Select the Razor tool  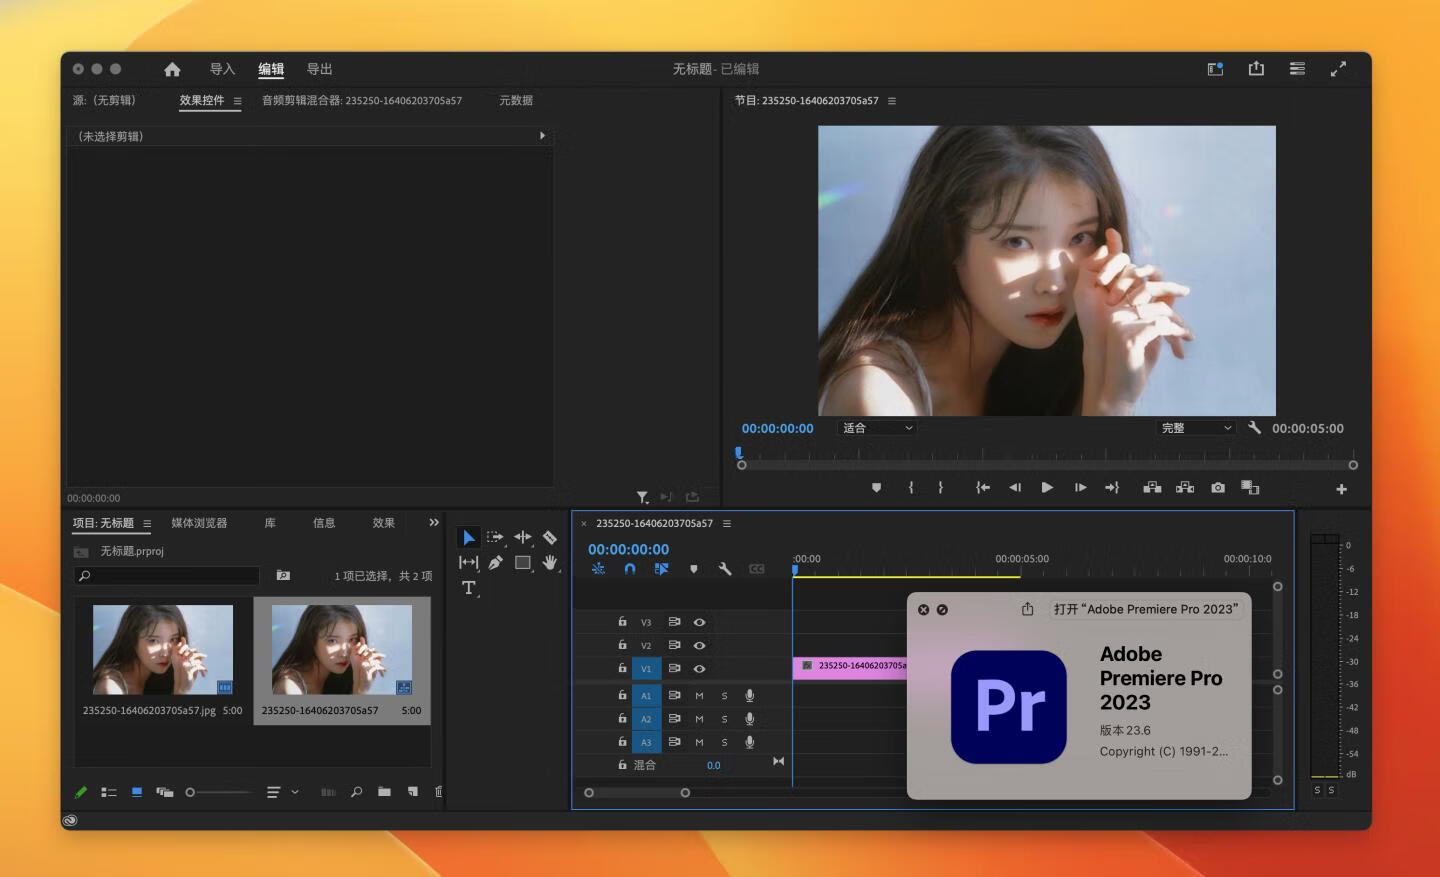click(x=549, y=538)
